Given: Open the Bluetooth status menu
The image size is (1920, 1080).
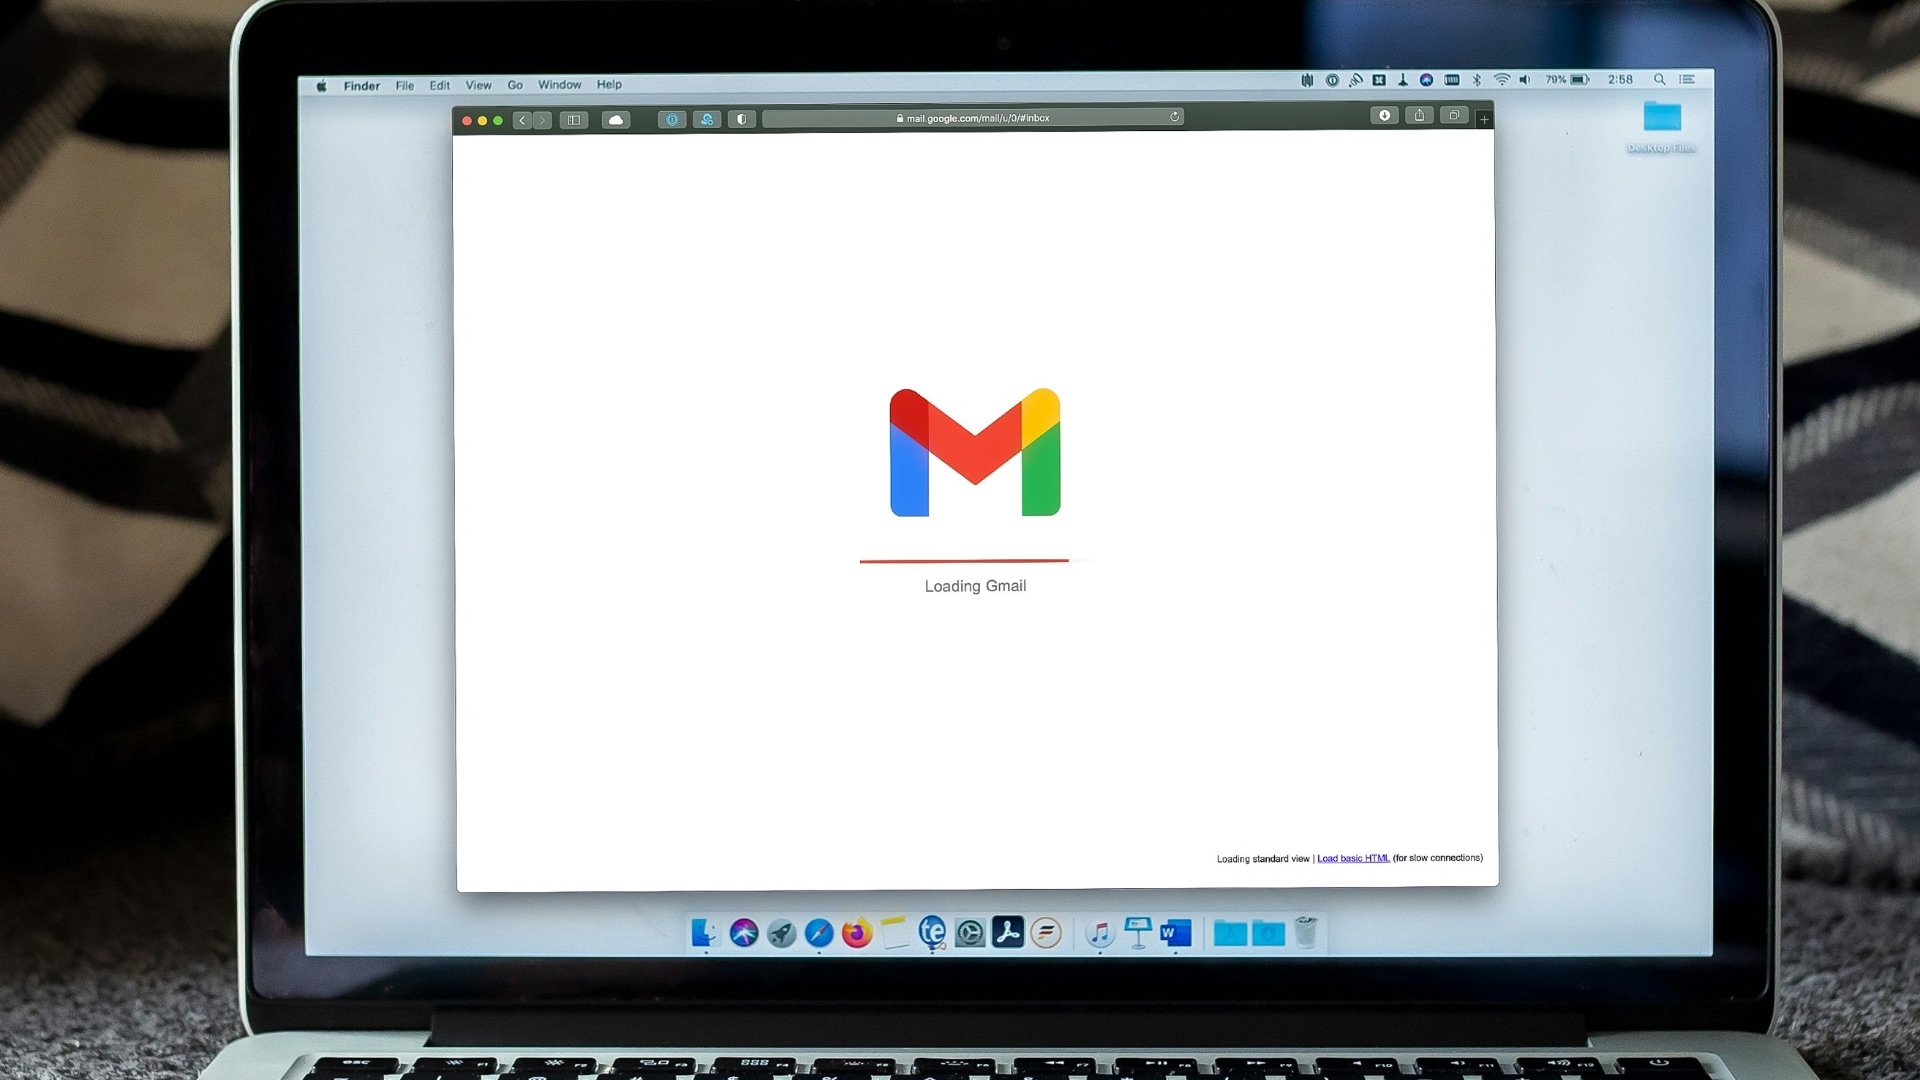Looking at the screenshot, I should point(1477,79).
